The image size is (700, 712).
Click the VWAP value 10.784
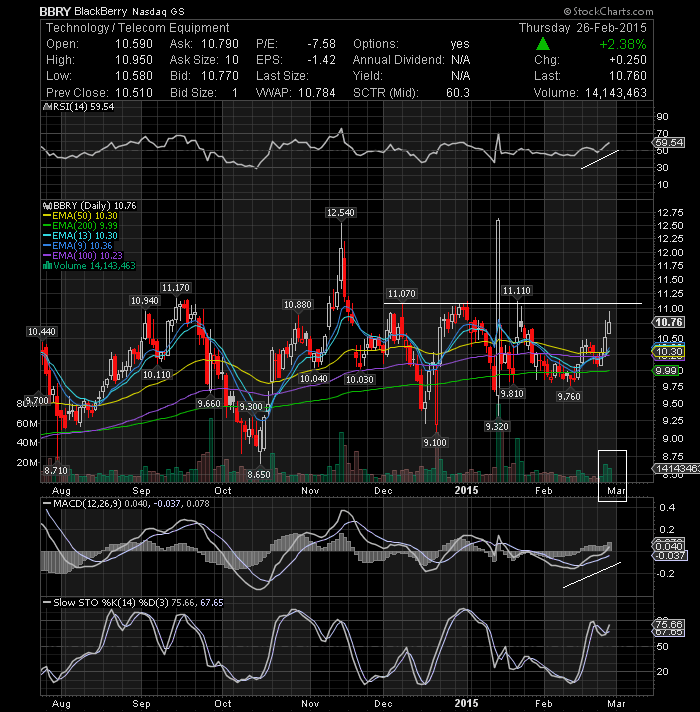316,93
